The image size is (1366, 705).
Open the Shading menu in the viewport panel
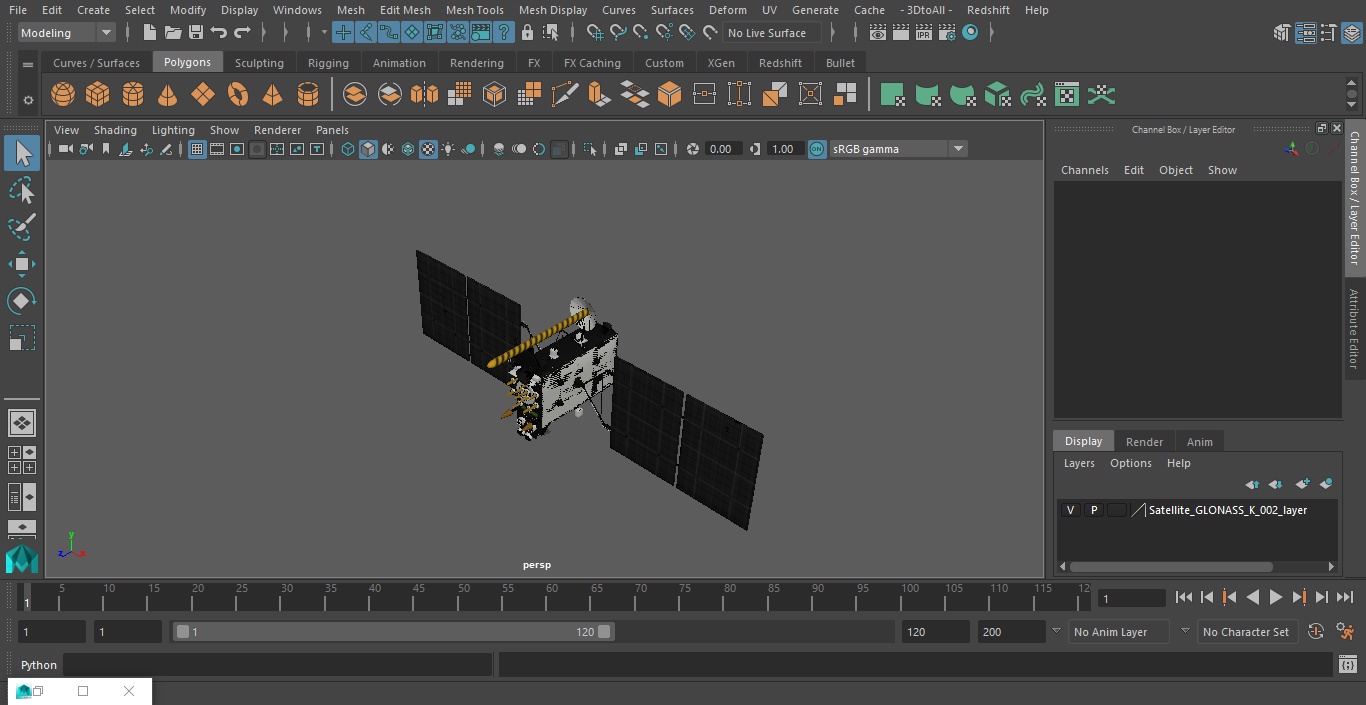115,130
